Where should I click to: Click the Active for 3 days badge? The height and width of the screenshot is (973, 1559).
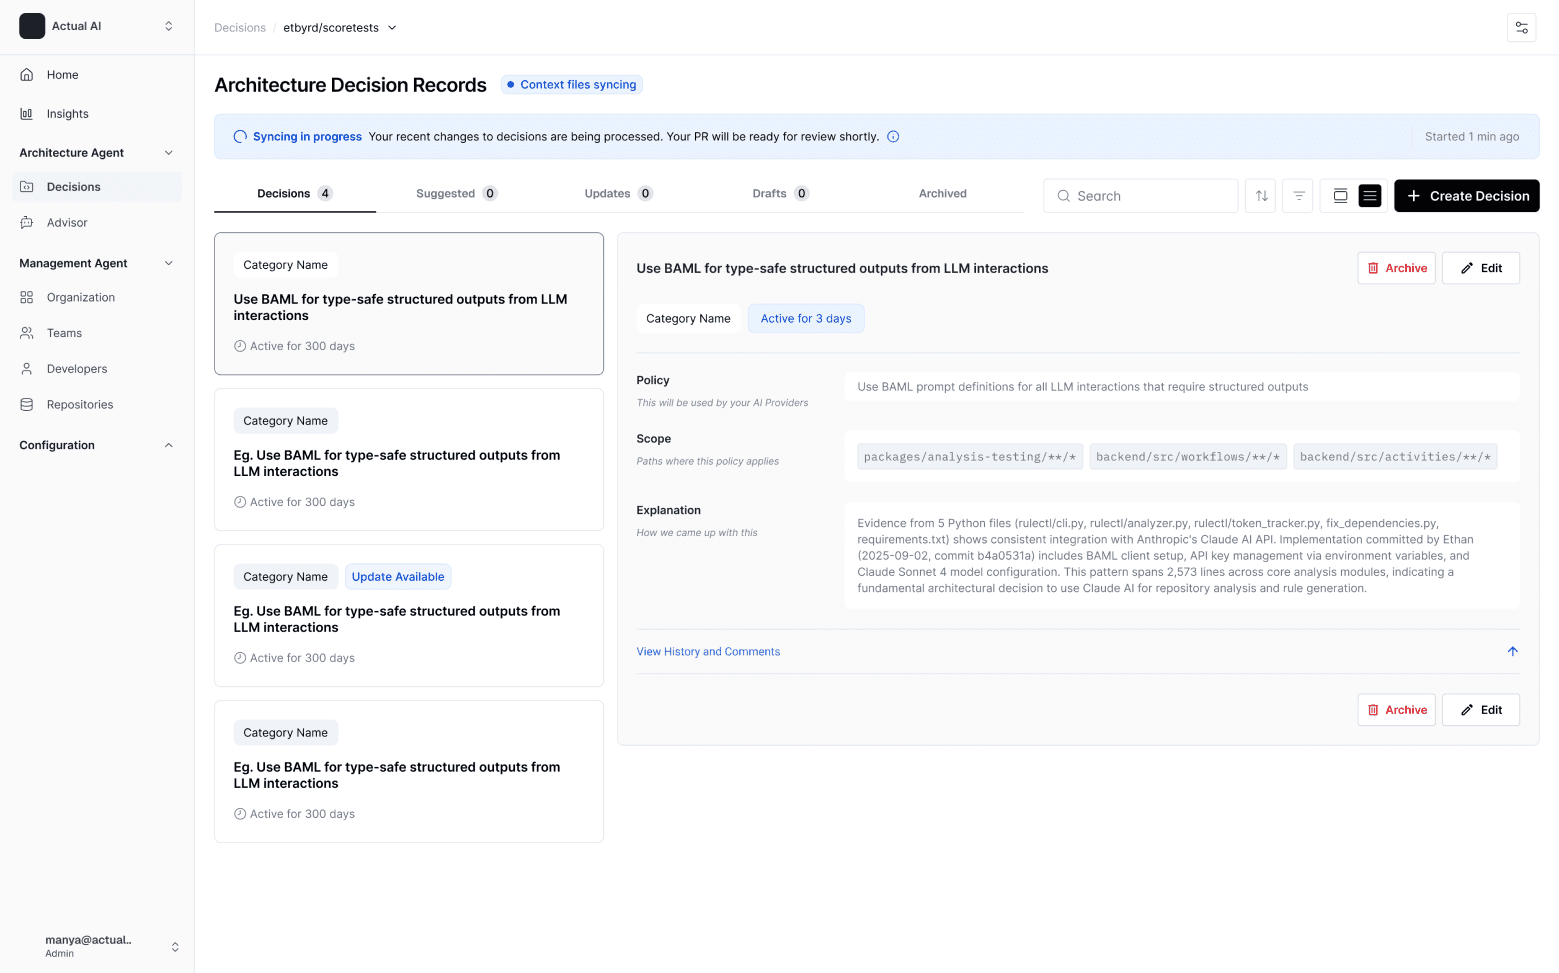click(x=806, y=319)
